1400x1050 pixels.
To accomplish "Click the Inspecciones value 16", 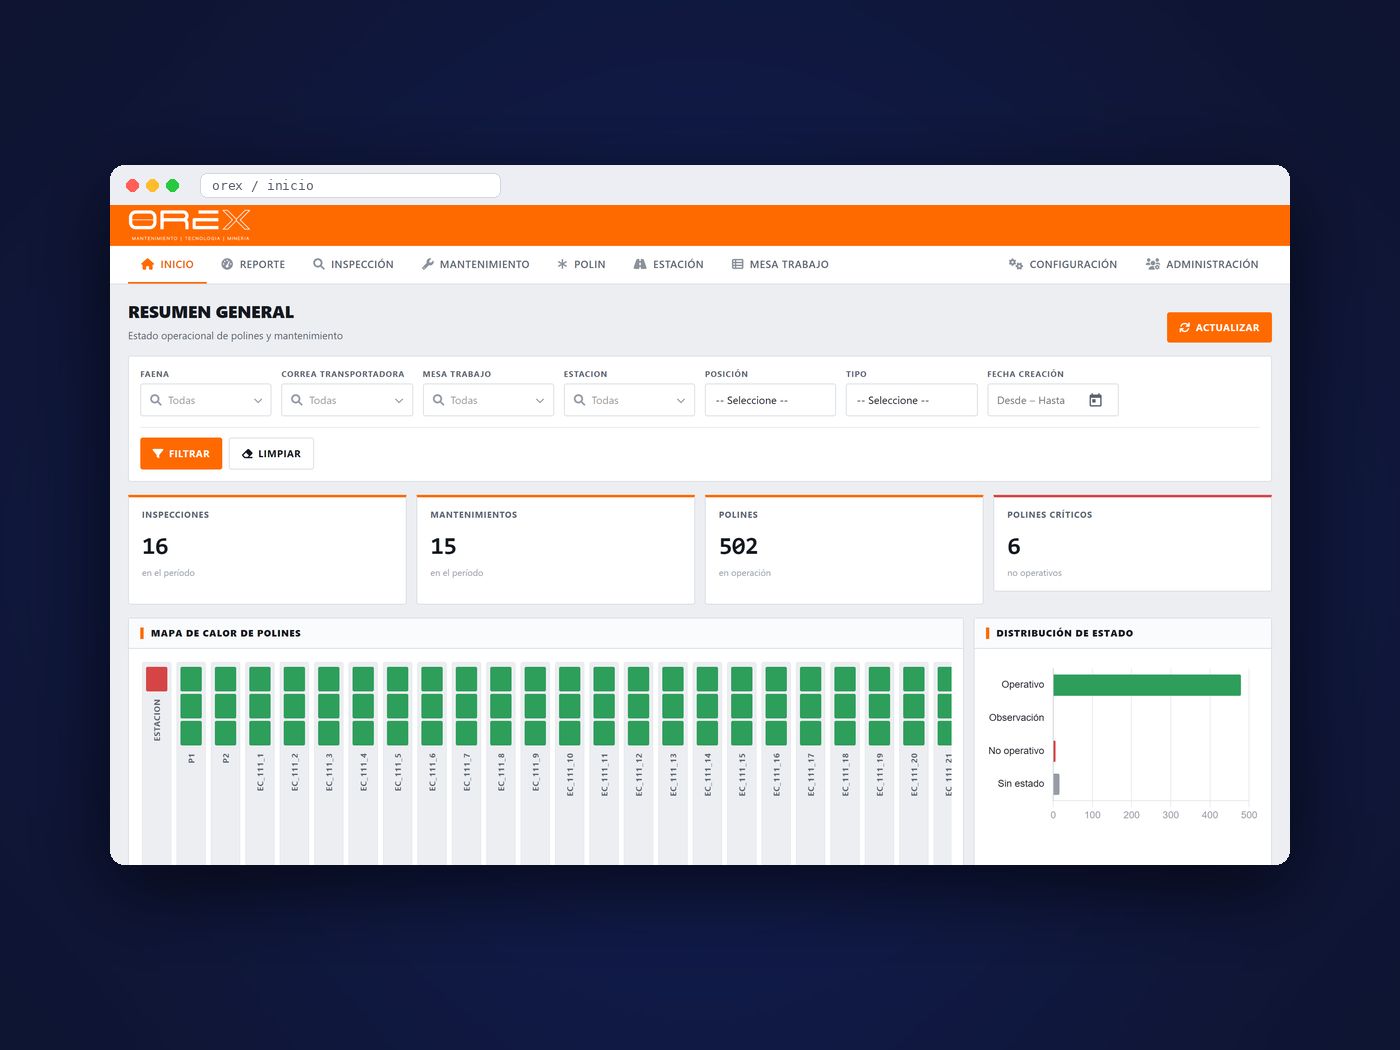I will (155, 546).
